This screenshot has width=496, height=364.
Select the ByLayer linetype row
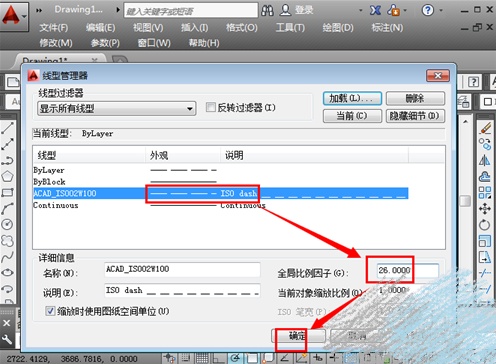(221, 170)
